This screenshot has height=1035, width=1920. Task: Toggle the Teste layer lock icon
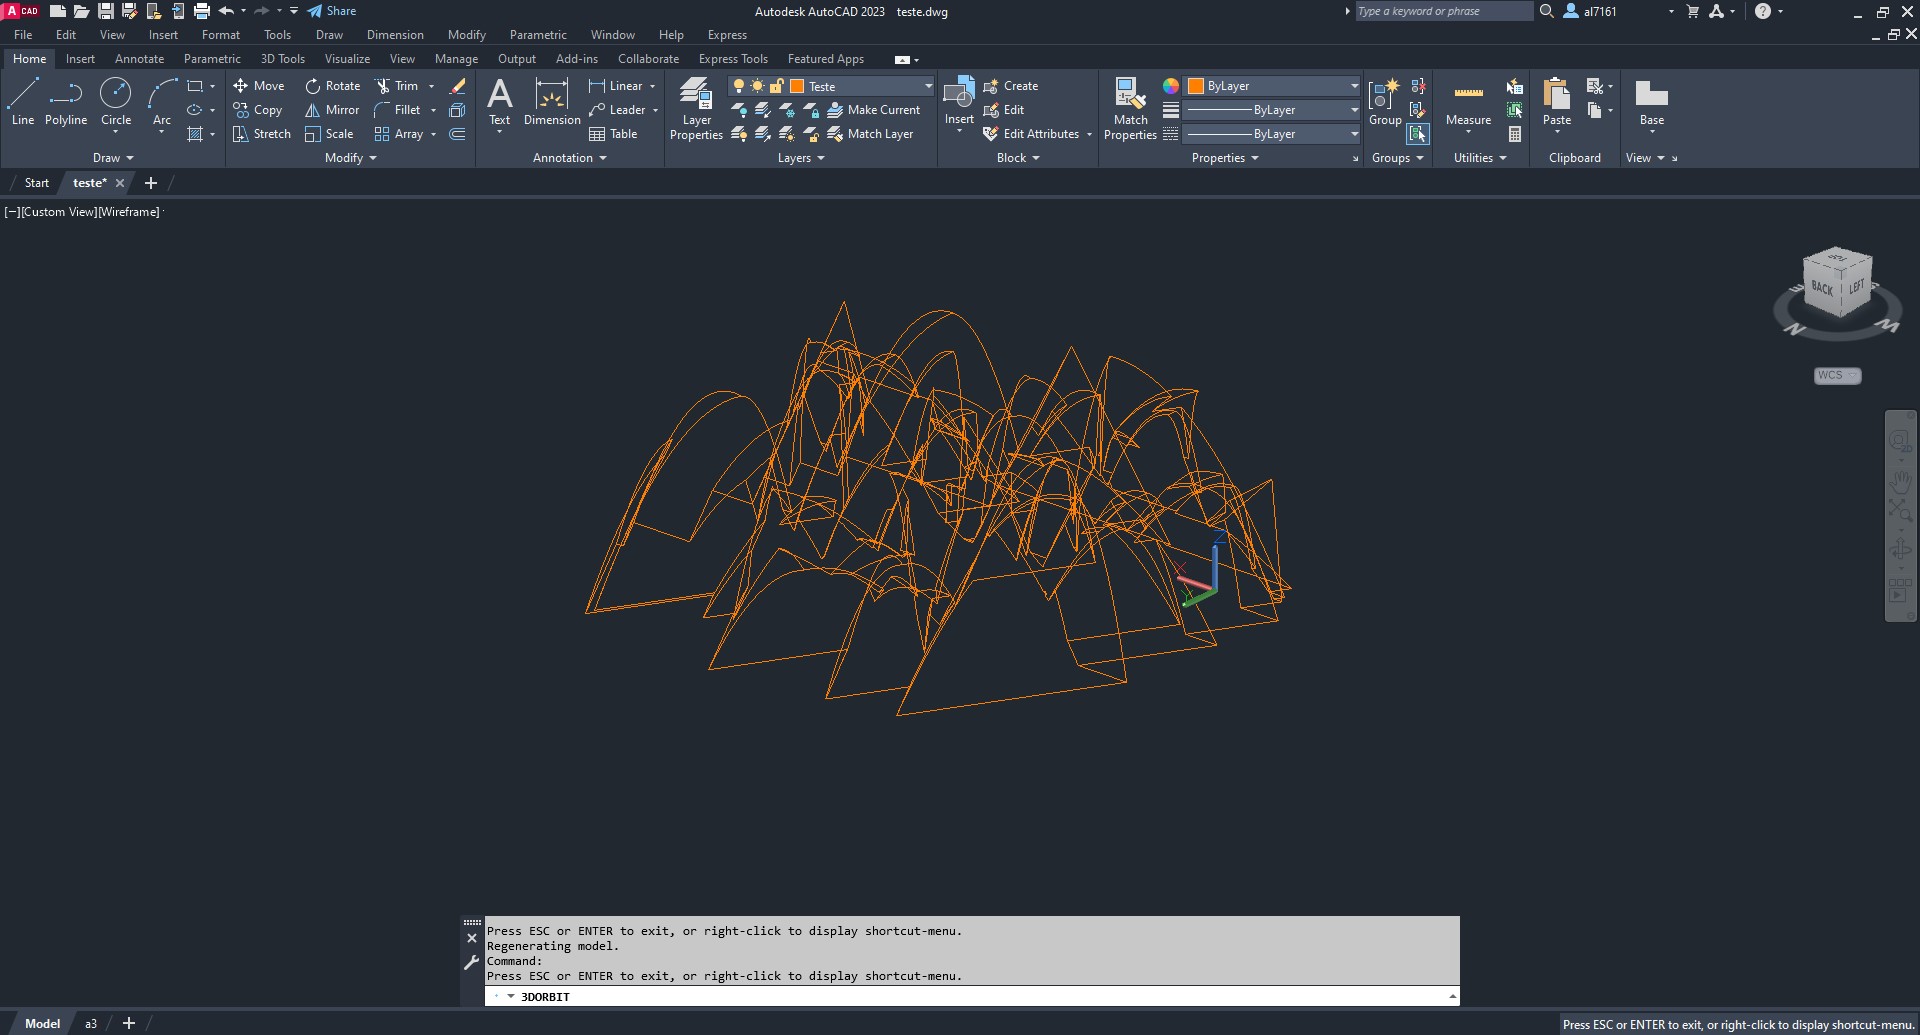click(776, 86)
